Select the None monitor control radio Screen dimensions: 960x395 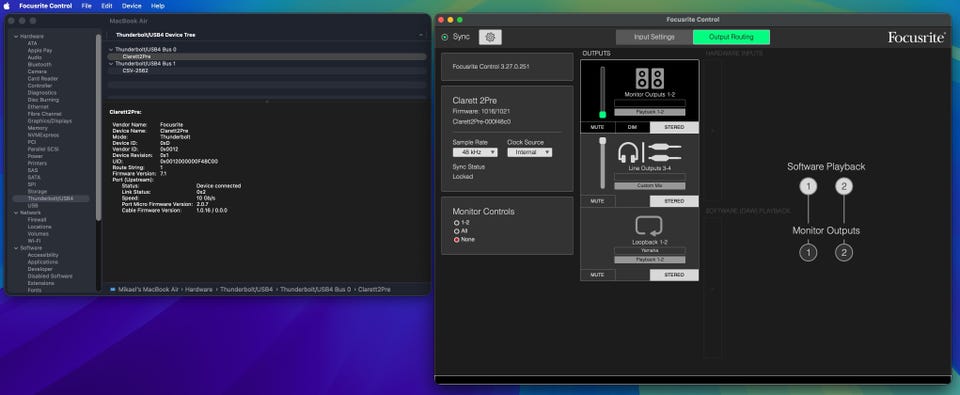[456, 240]
